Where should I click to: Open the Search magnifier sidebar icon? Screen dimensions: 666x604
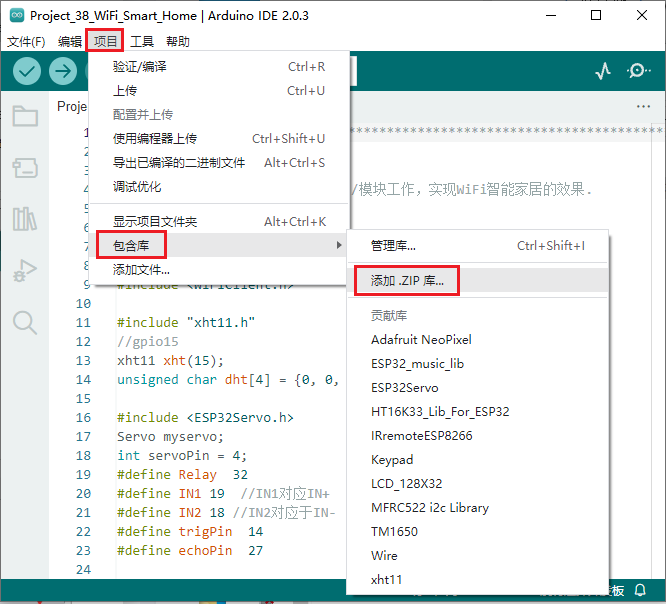pos(25,321)
